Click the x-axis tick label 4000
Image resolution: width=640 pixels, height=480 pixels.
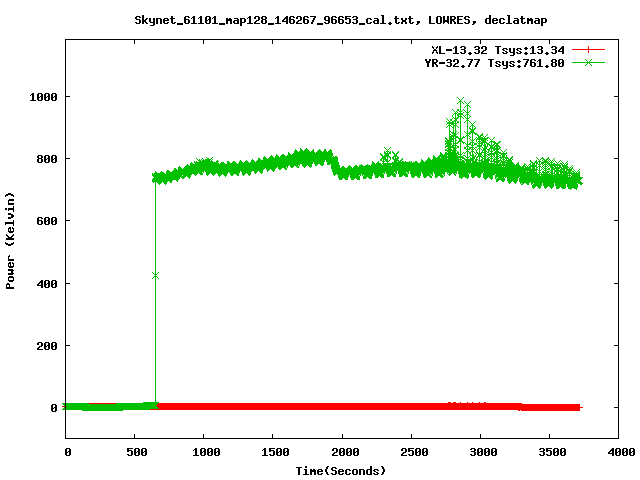point(619,453)
